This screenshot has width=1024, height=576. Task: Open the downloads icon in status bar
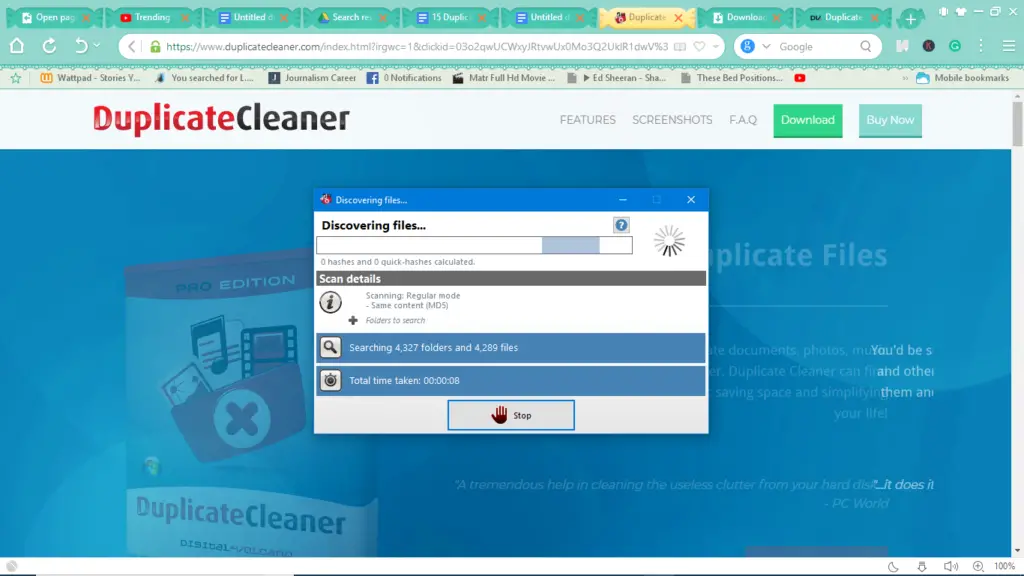click(921, 566)
